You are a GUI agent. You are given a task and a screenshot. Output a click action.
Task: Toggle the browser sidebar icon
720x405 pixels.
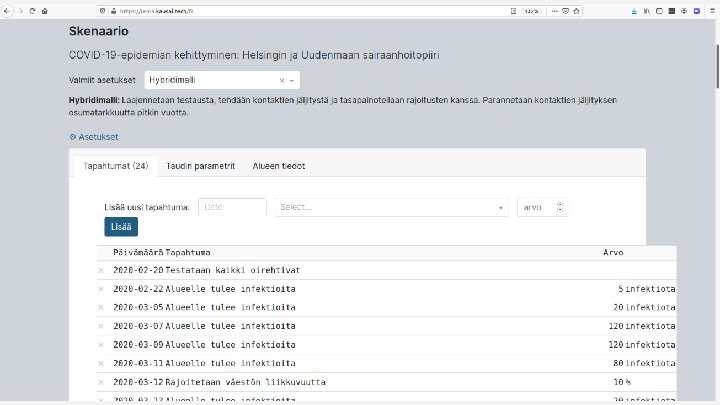659,11
